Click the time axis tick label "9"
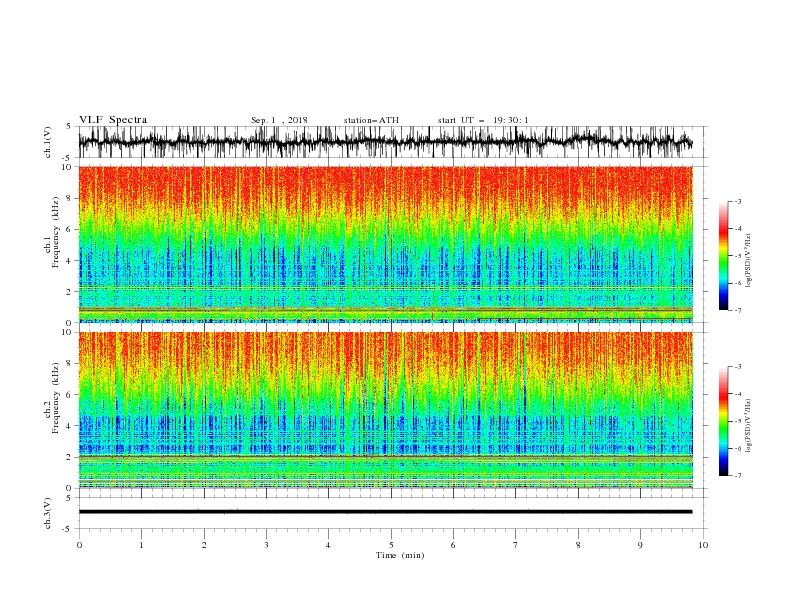Screen dimensions: 792x612 click(x=640, y=545)
